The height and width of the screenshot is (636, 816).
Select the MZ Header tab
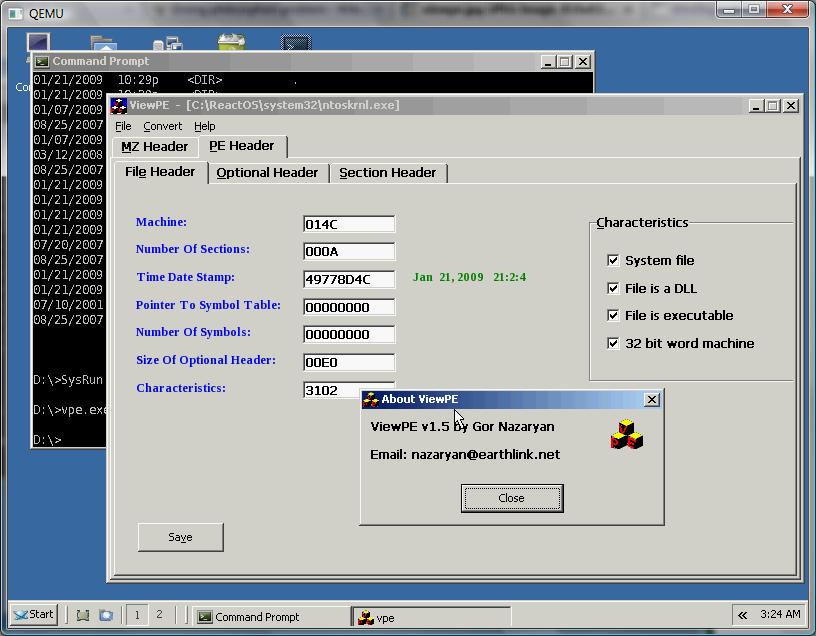click(x=154, y=147)
